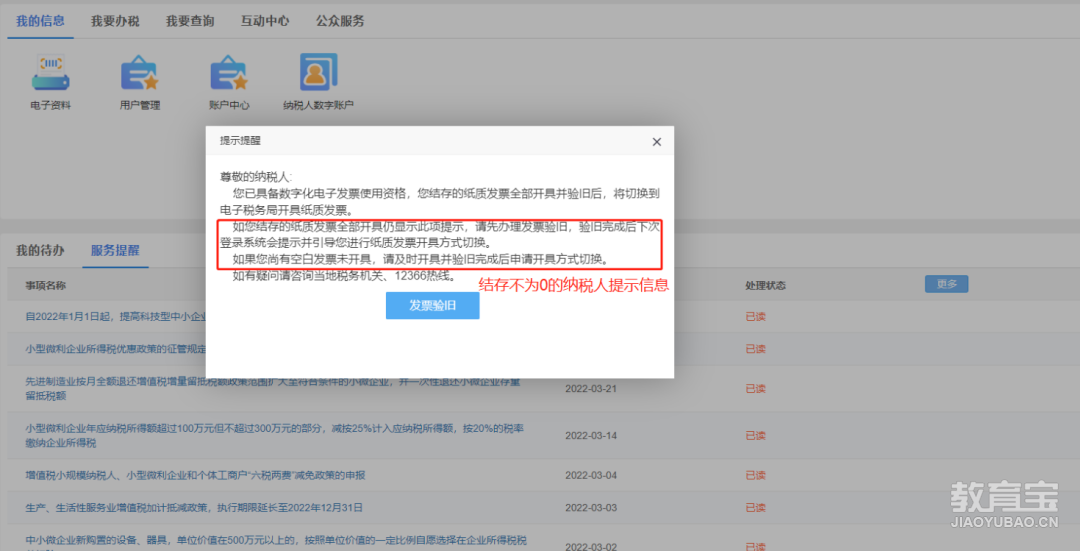Click 已读 status for the 2022-03-03 row

click(x=756, y=508)
